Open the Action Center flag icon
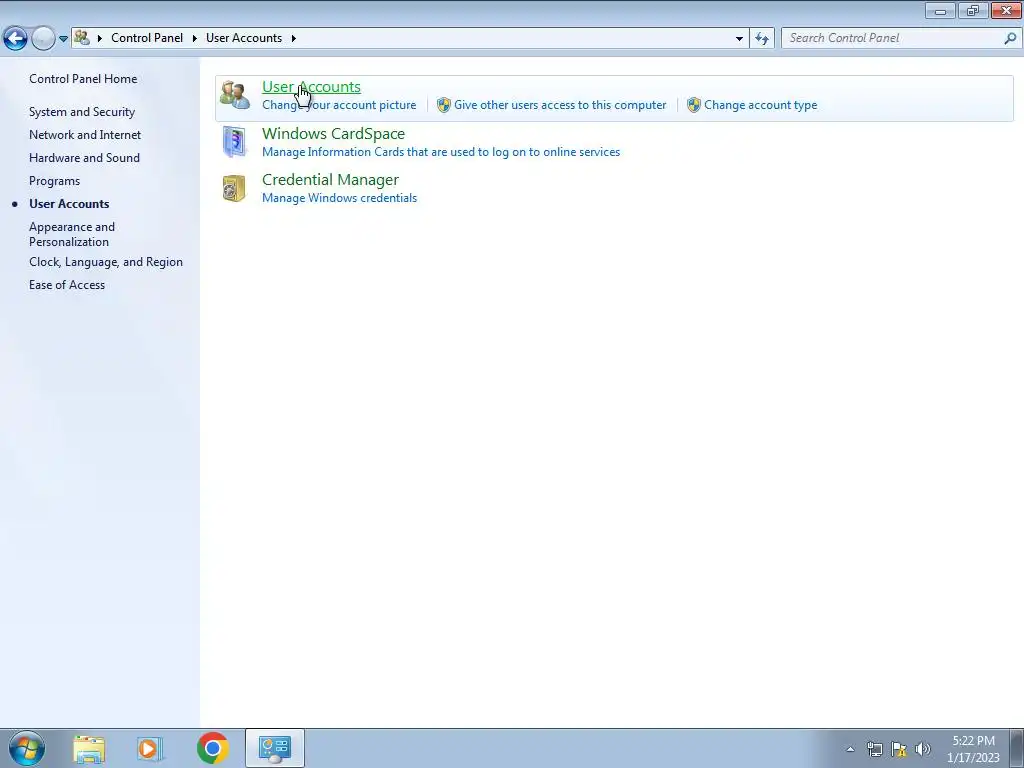The image size is (1024, 768). 899,749
